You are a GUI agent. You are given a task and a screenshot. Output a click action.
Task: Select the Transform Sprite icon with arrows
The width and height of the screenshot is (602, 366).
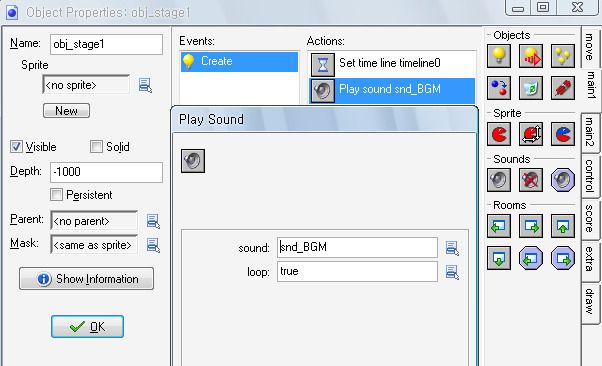[531, 134]
